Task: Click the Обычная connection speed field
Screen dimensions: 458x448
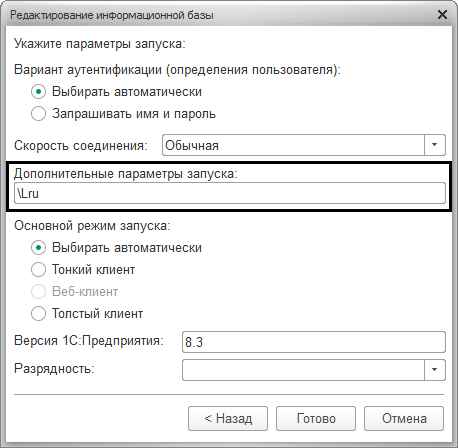Action: coord(293,145)
